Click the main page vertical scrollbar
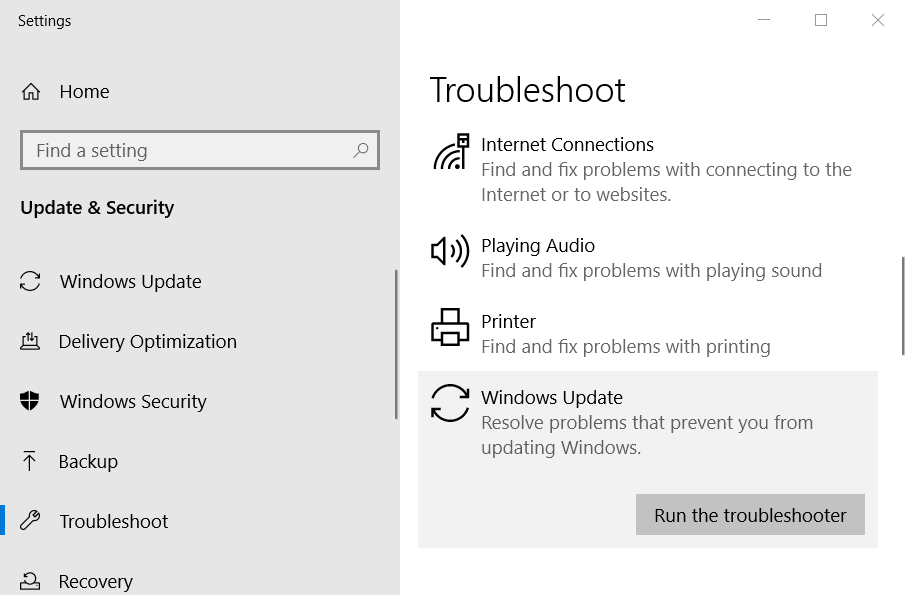This screenshot has height=595, width=907. coord(903,306)
